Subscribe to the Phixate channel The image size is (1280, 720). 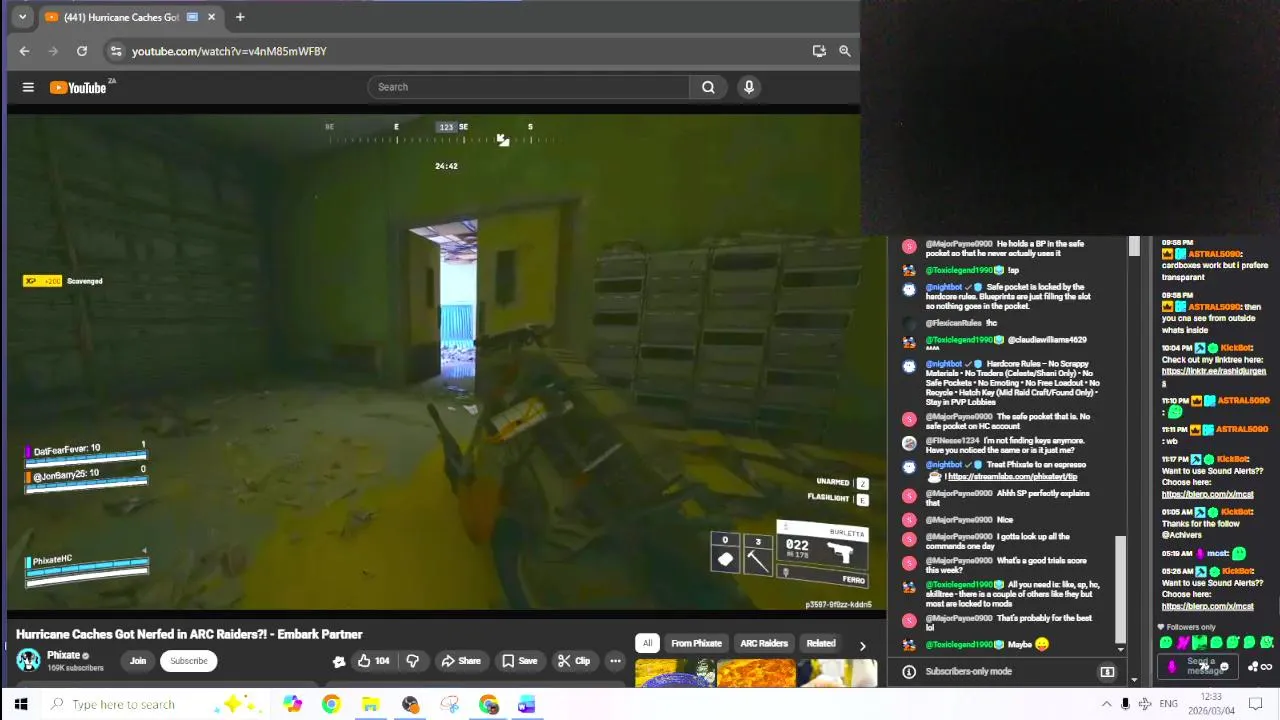(x=188, y=661)
